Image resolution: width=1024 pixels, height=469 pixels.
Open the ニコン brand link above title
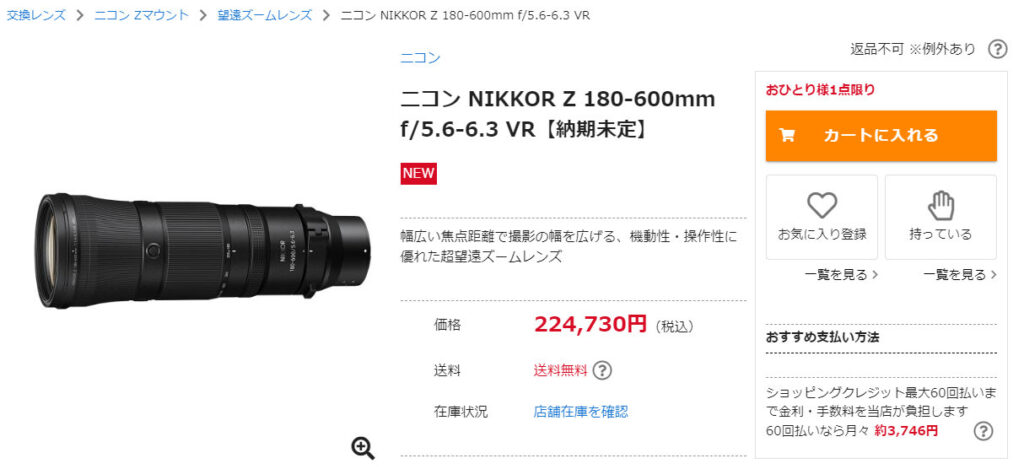420,58
